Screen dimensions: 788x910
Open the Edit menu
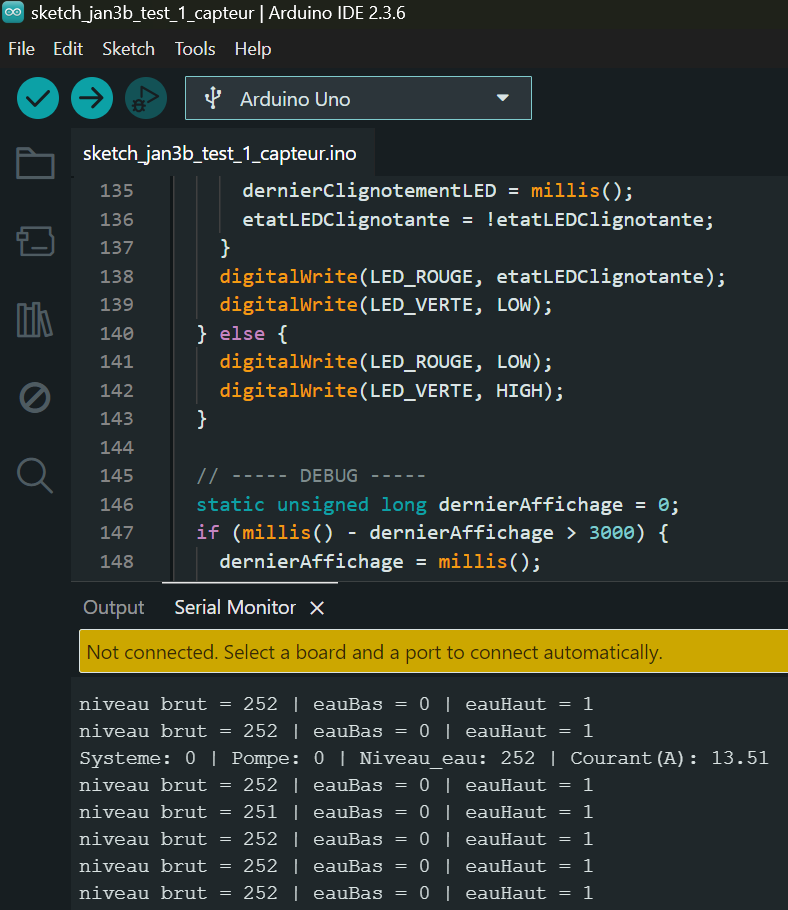point(68,49)
